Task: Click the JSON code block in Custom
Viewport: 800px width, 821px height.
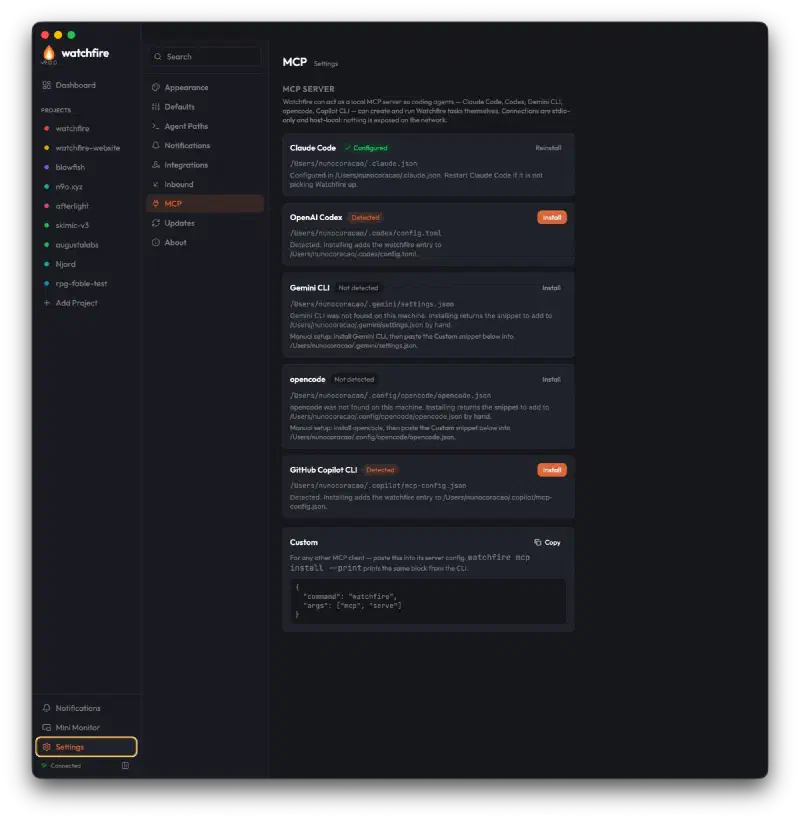Action: click(428, 601)
